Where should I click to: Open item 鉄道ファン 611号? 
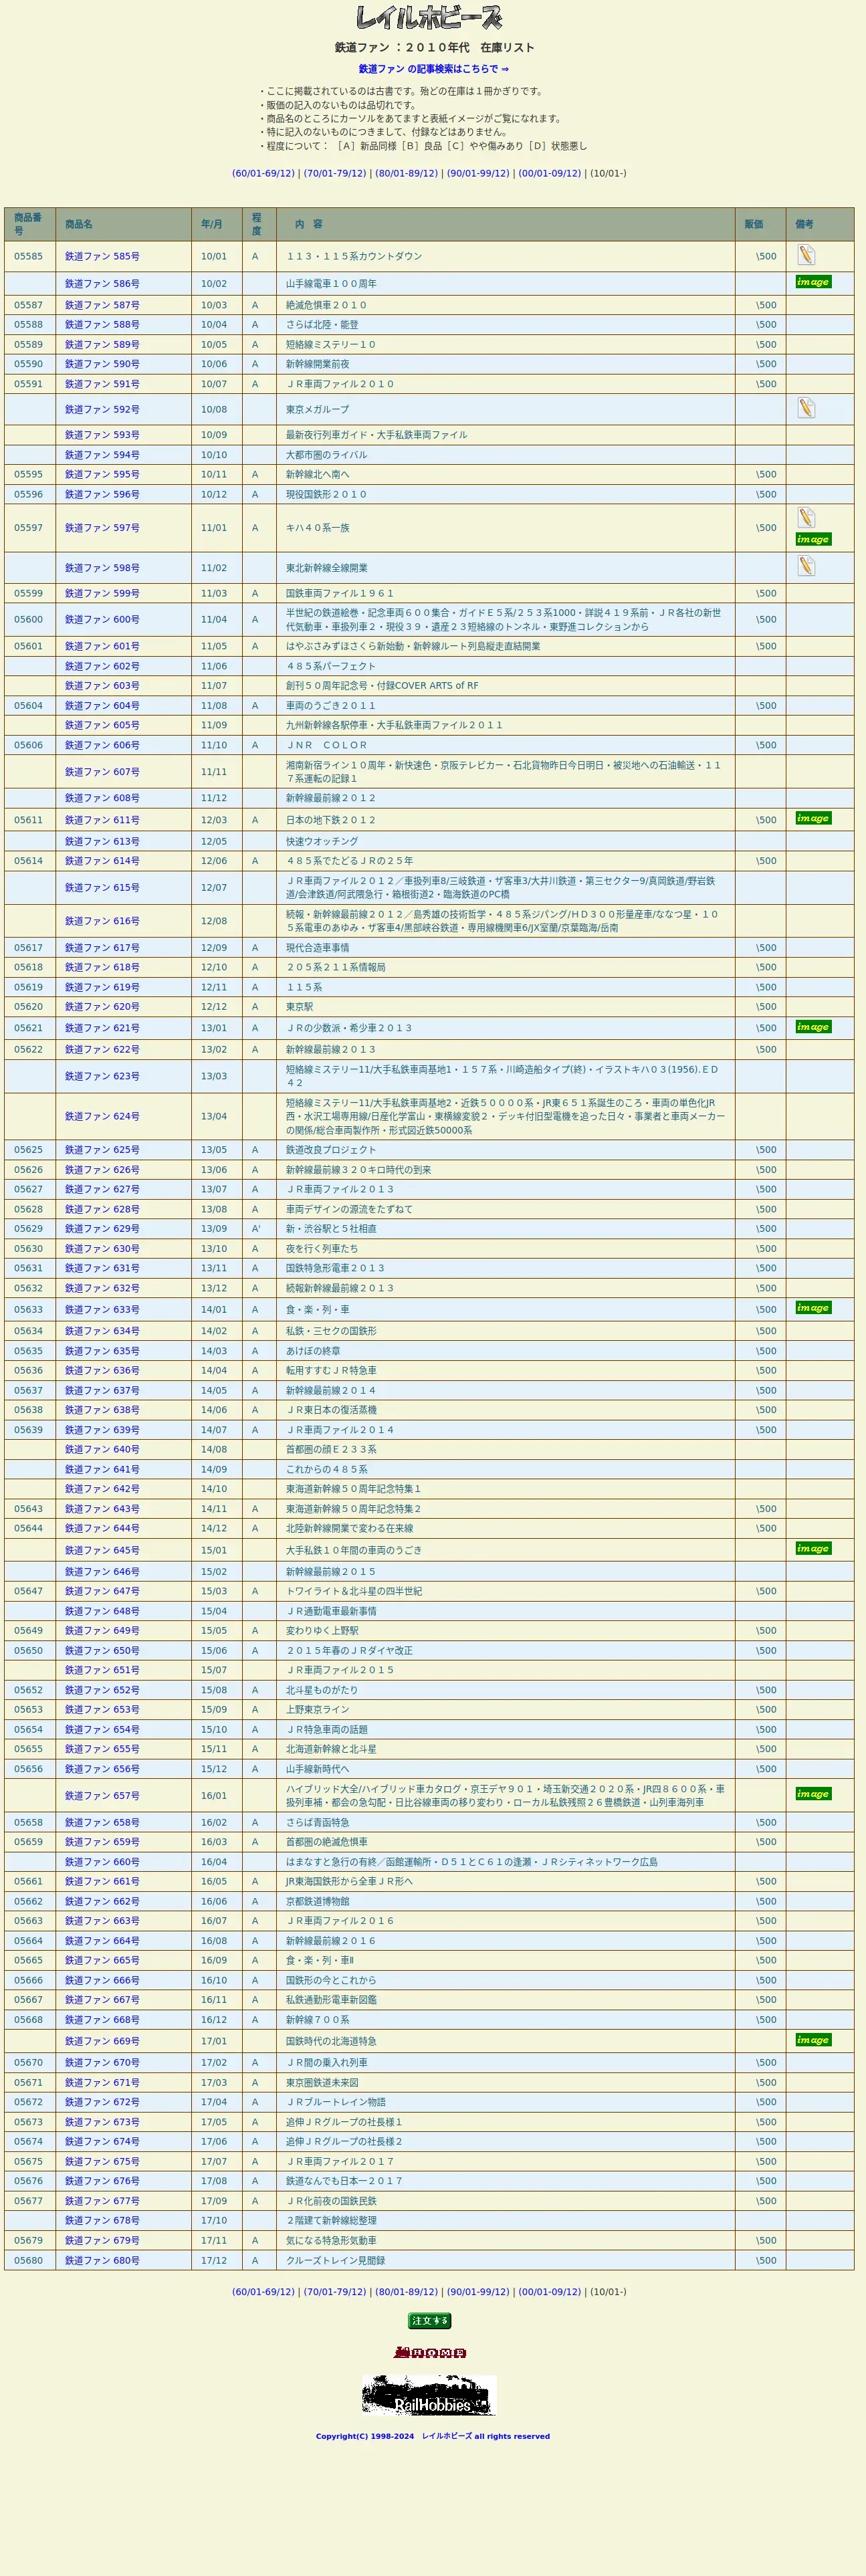coord(102,820)
